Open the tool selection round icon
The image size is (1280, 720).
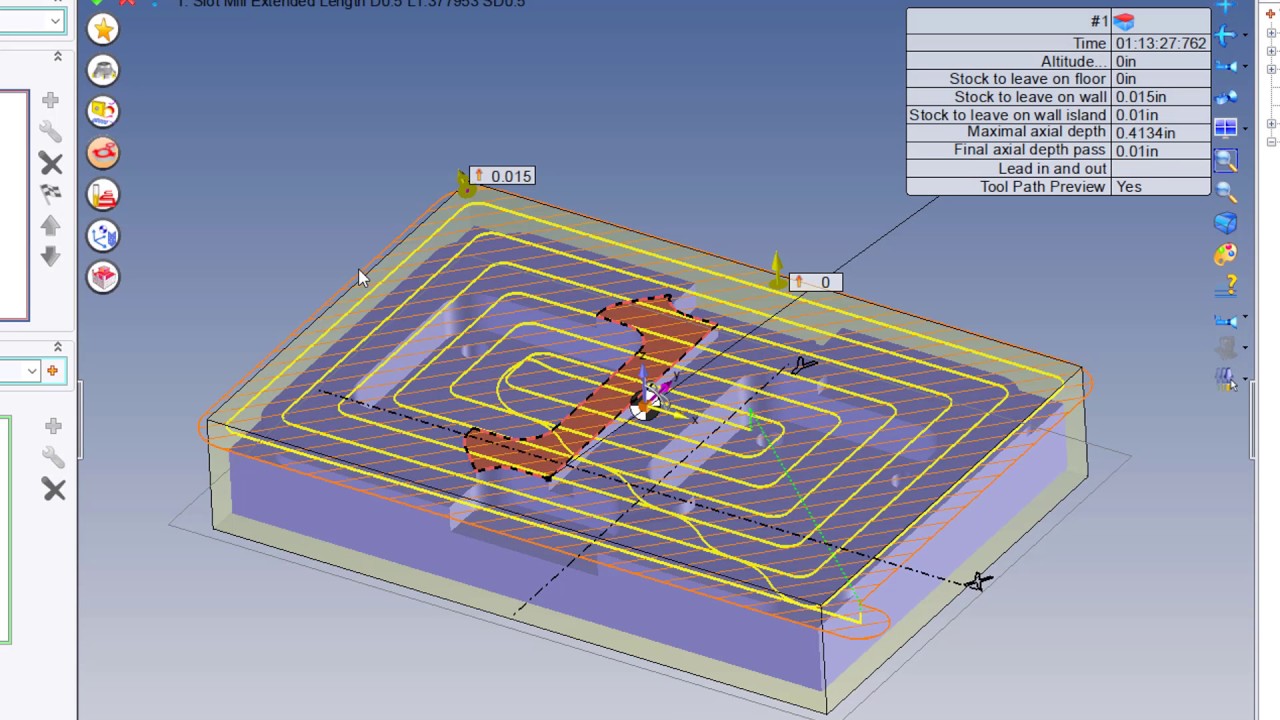pos(103,70)
